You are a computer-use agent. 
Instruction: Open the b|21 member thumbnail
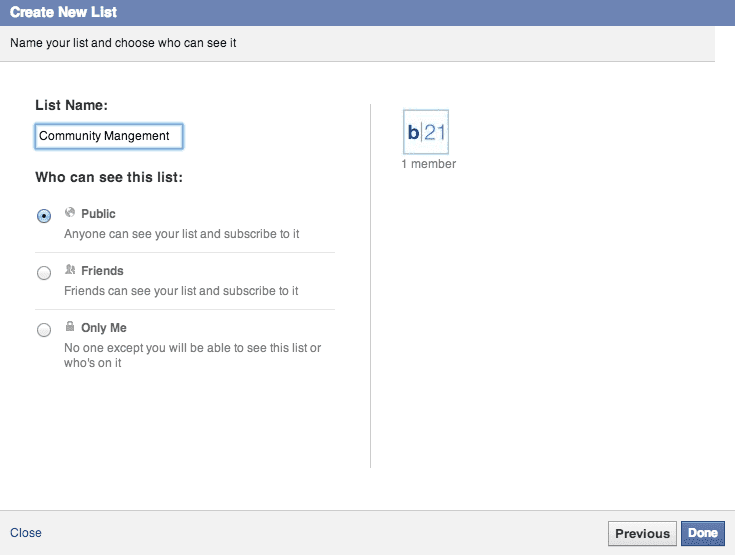pyautogui.click(x=426, y=132)
